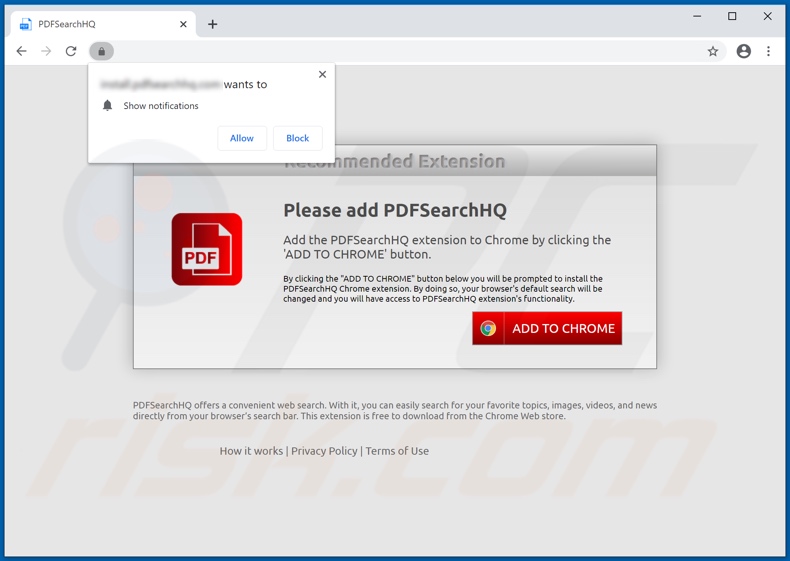Screen dimensions: 790x561
Task: Click the 'Add the PDFSearchHQ extension to Chrome' text
Action: coord(447,247)
